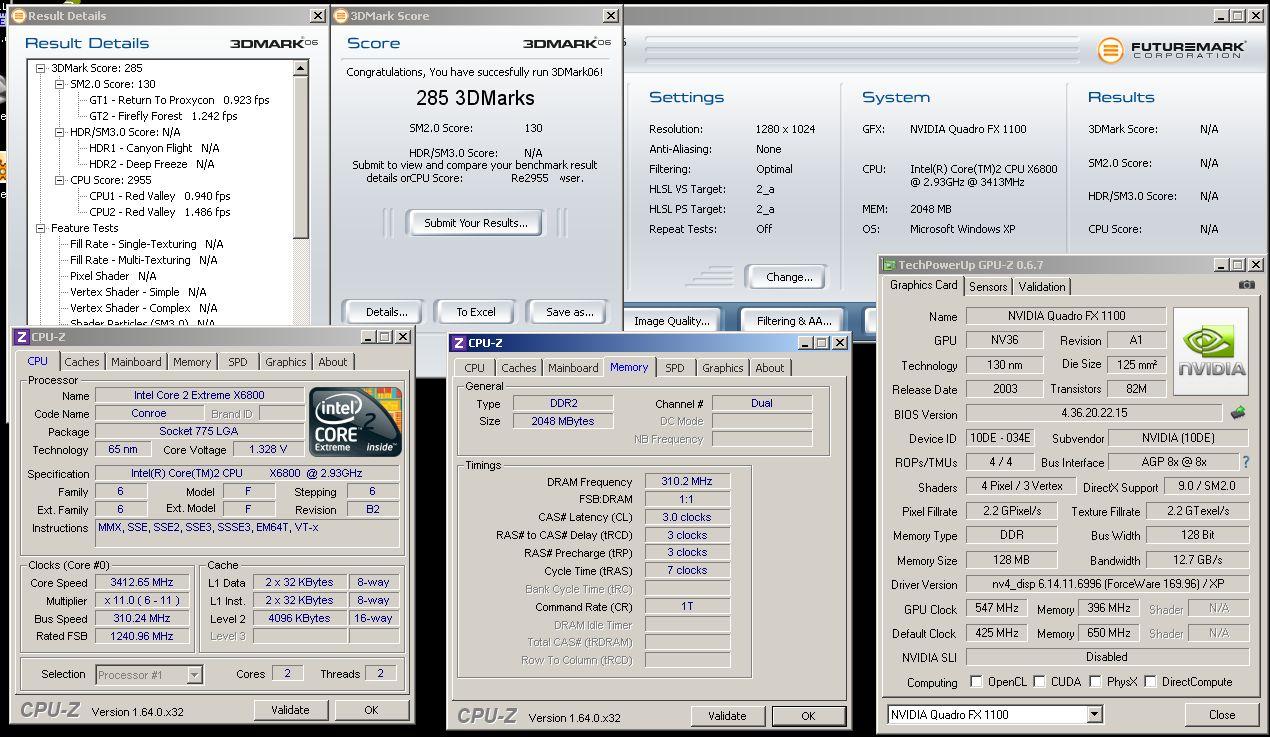Collapse the HDR/SM3.0 Score tree node

pyautogui.click(x=60, y=132)
